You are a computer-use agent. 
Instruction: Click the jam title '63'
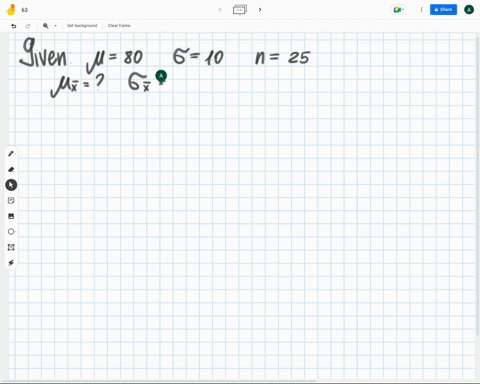25,10
